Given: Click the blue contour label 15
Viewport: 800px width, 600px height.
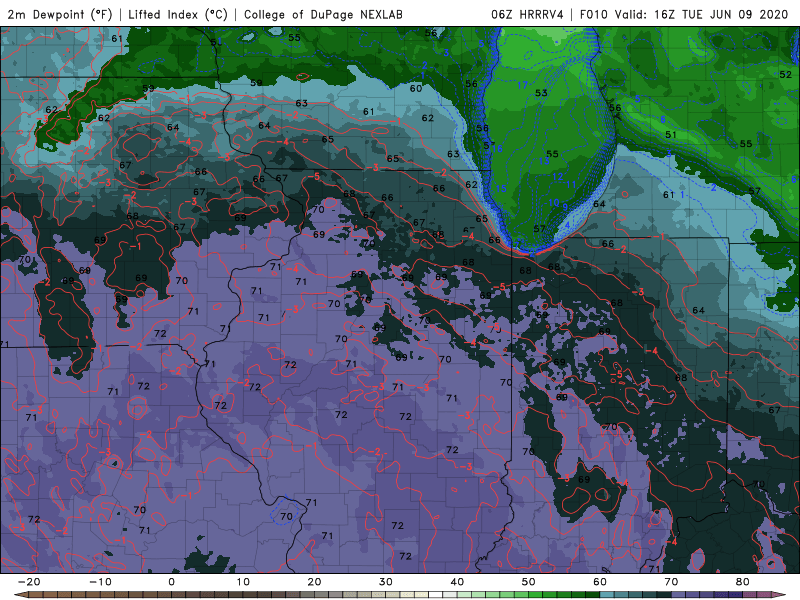Looking at the screenshot, I should tap(501, 188).
